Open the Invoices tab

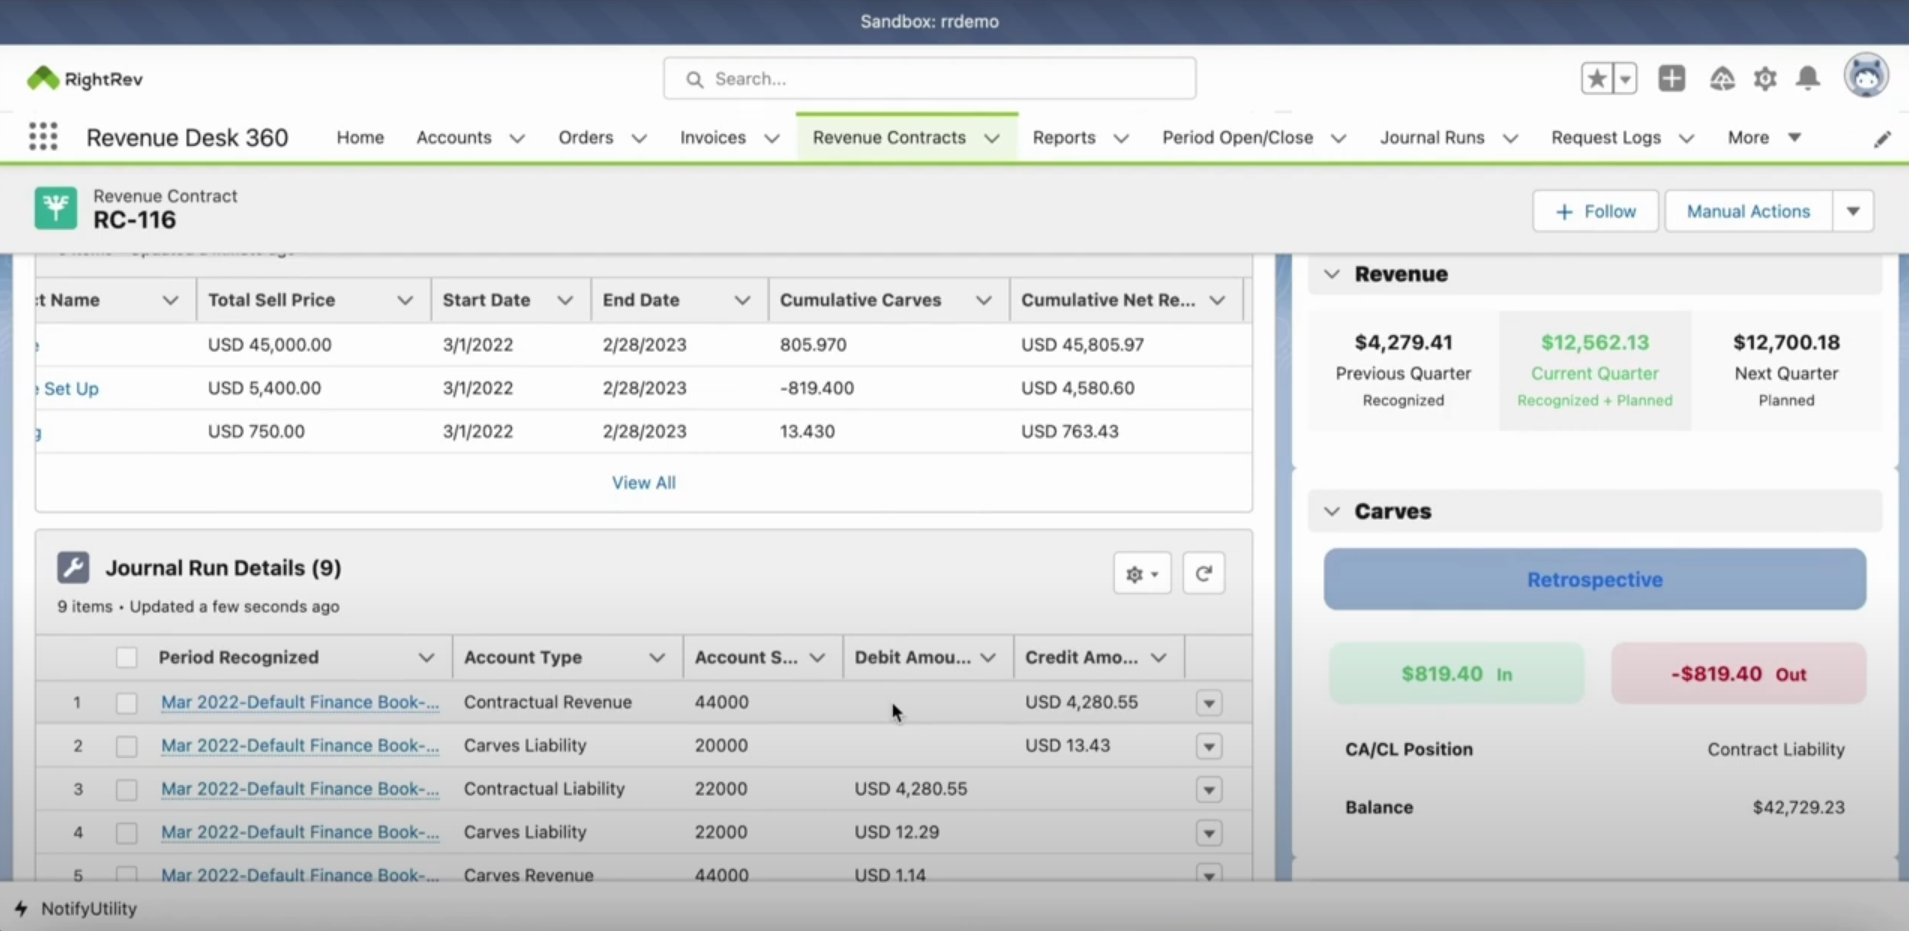713,137
